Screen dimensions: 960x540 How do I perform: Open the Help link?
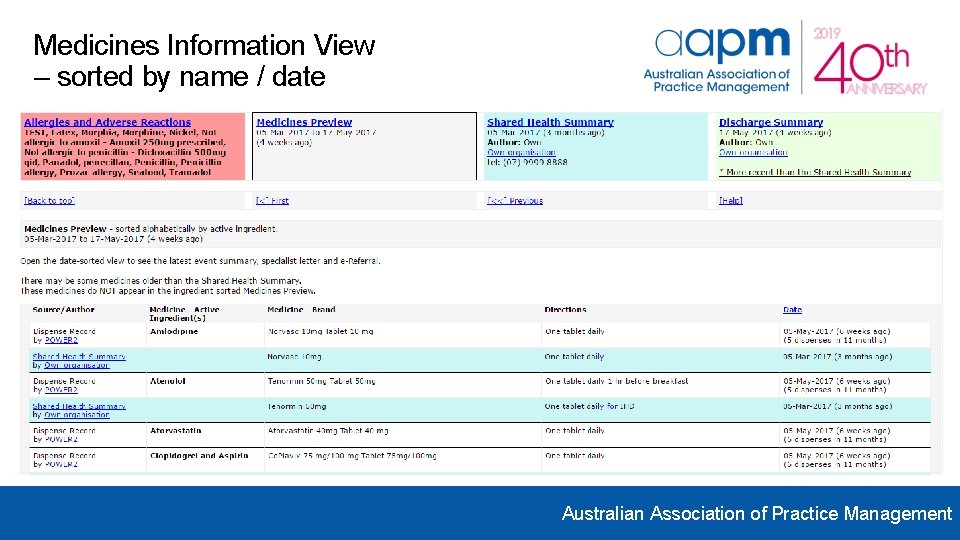730,200
